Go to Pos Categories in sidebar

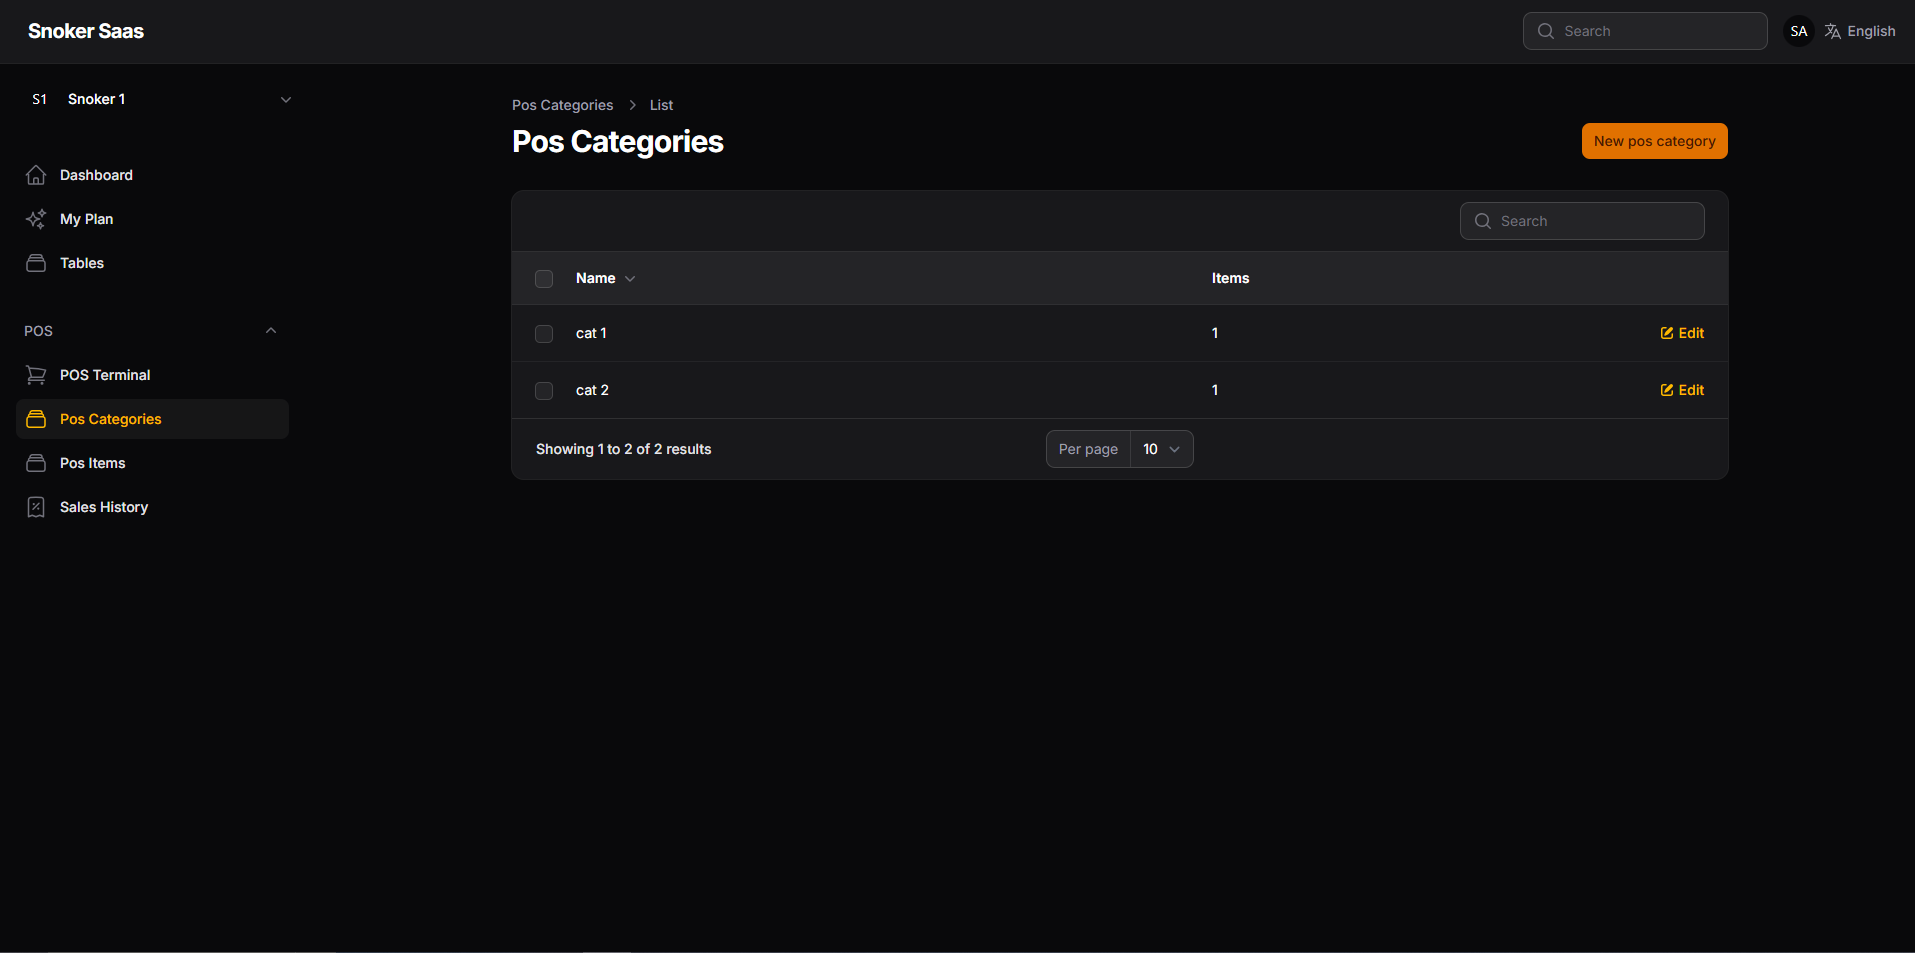(x=152, y=419)
